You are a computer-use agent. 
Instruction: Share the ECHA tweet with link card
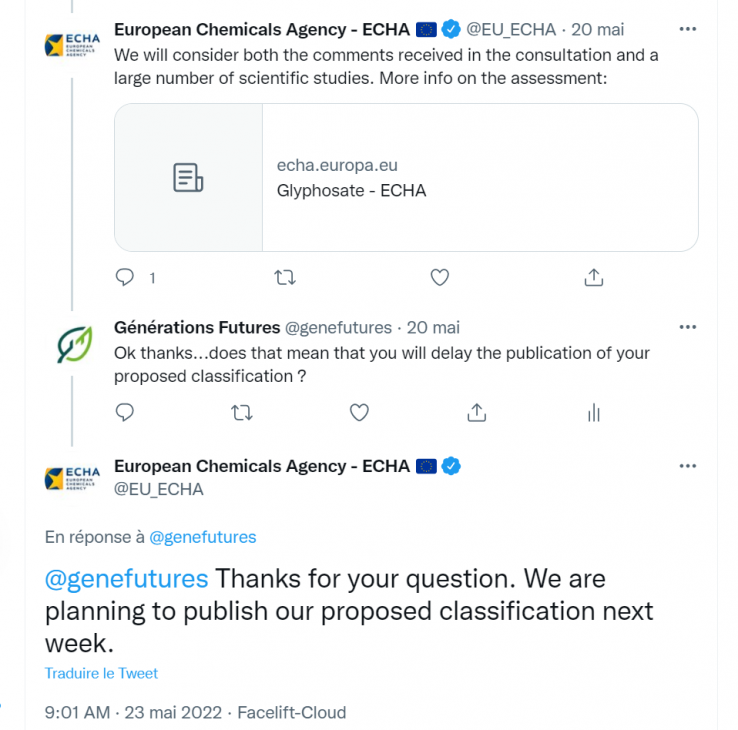(x=594, y=277)
